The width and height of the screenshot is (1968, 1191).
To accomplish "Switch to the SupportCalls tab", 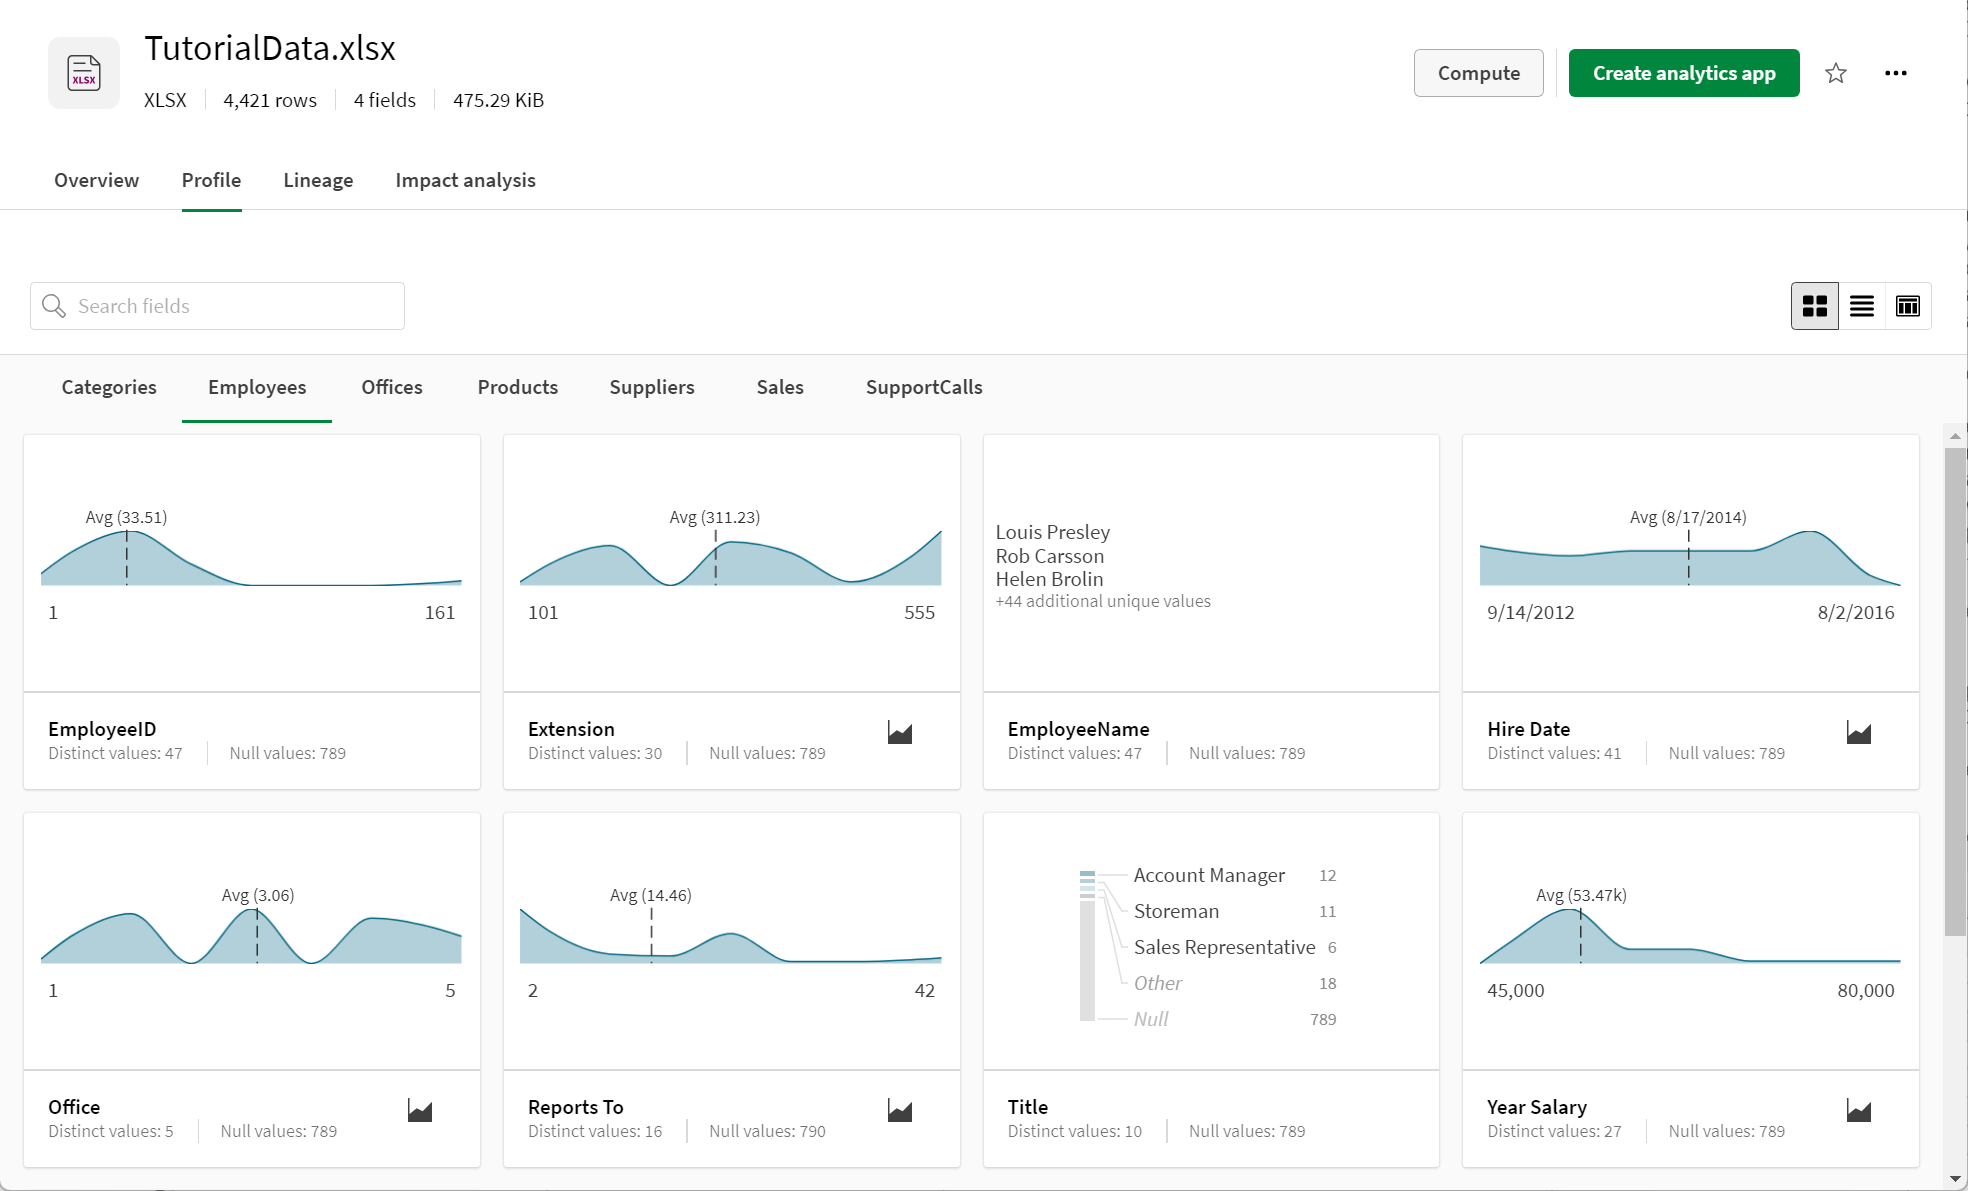I will (922, 385).
